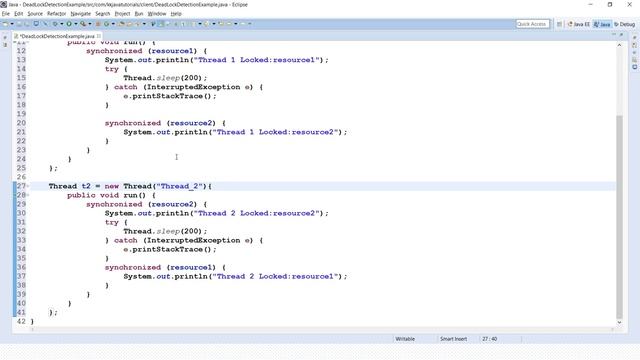Open the External Tools dropdown arrow
Screen dimensions: 640x360
[x=90, y=24]
